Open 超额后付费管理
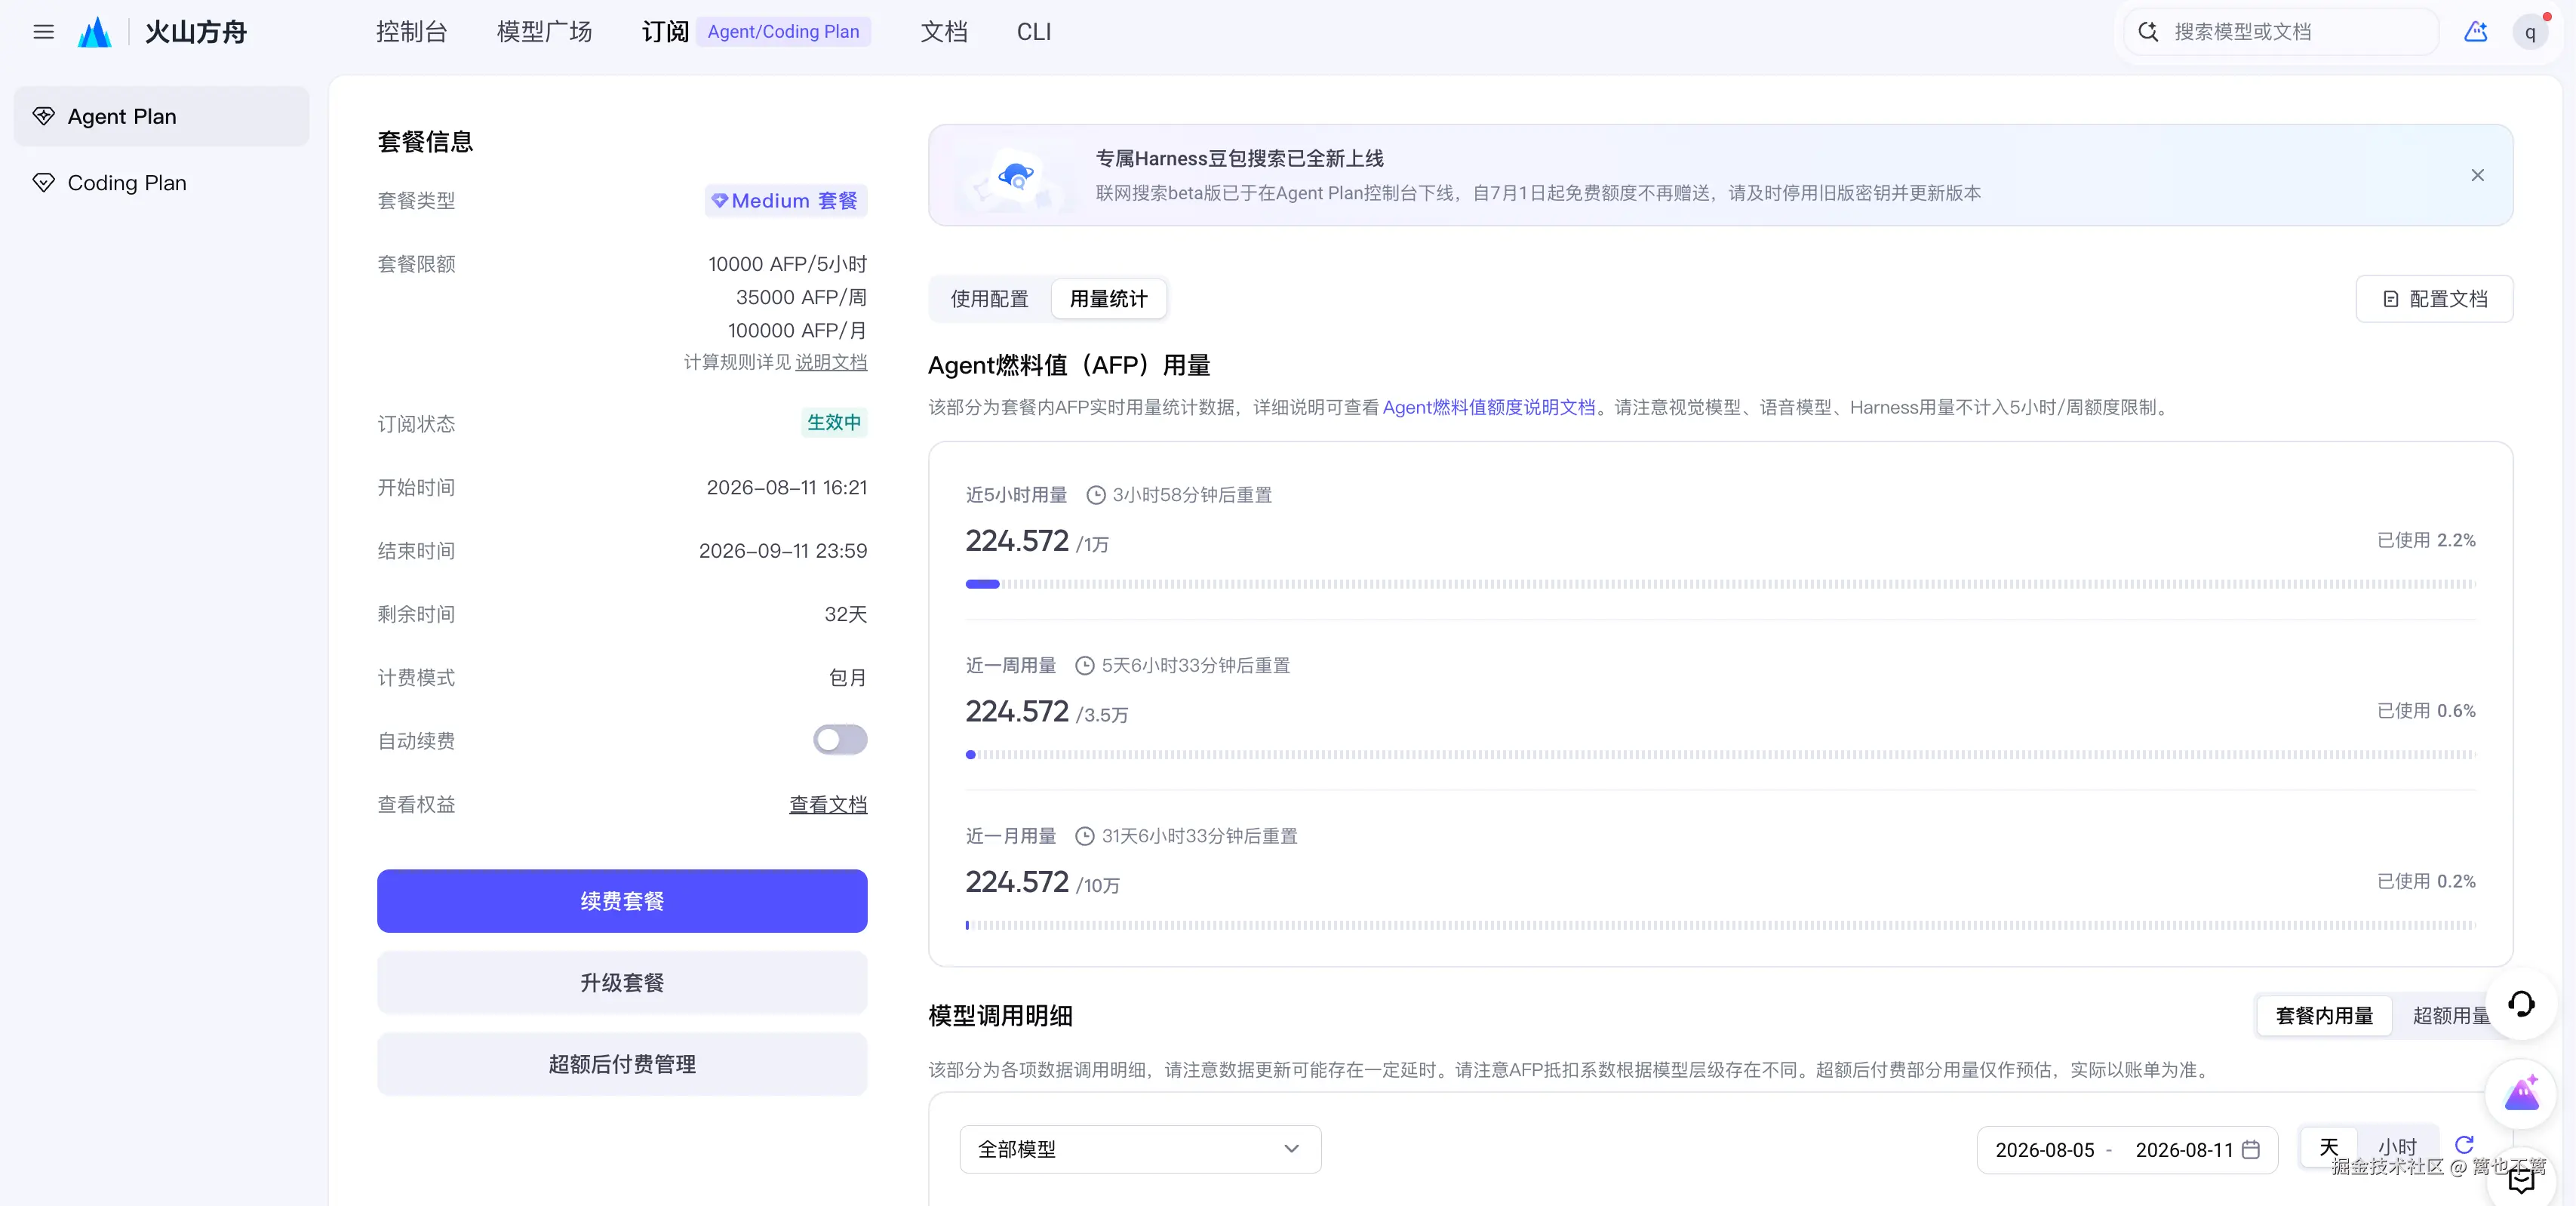The image size is (2576, 1206). pos(622,1064)
